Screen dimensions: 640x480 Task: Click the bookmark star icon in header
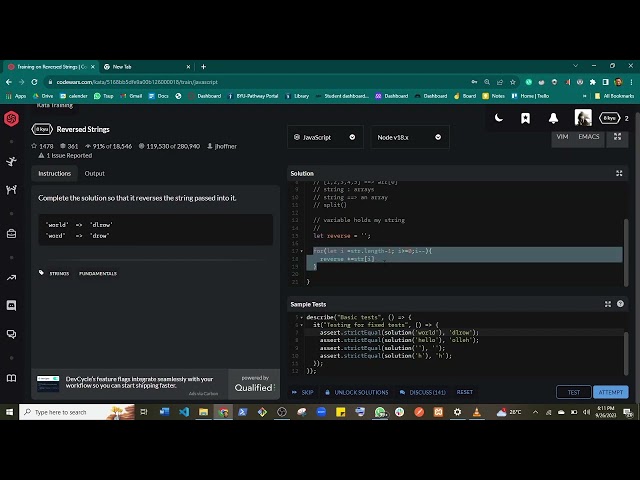point(525,118)
